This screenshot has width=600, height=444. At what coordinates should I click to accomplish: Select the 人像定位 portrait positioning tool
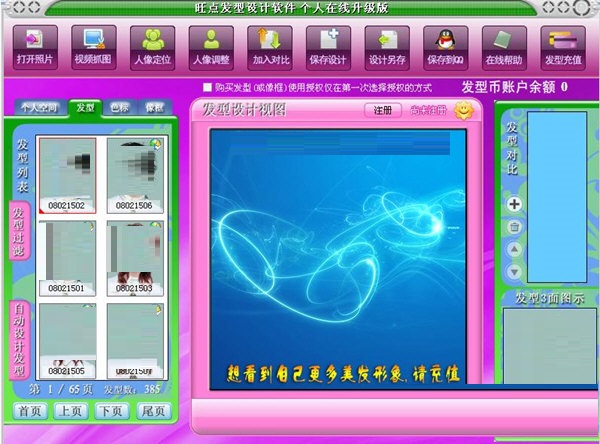pos(152,47)
